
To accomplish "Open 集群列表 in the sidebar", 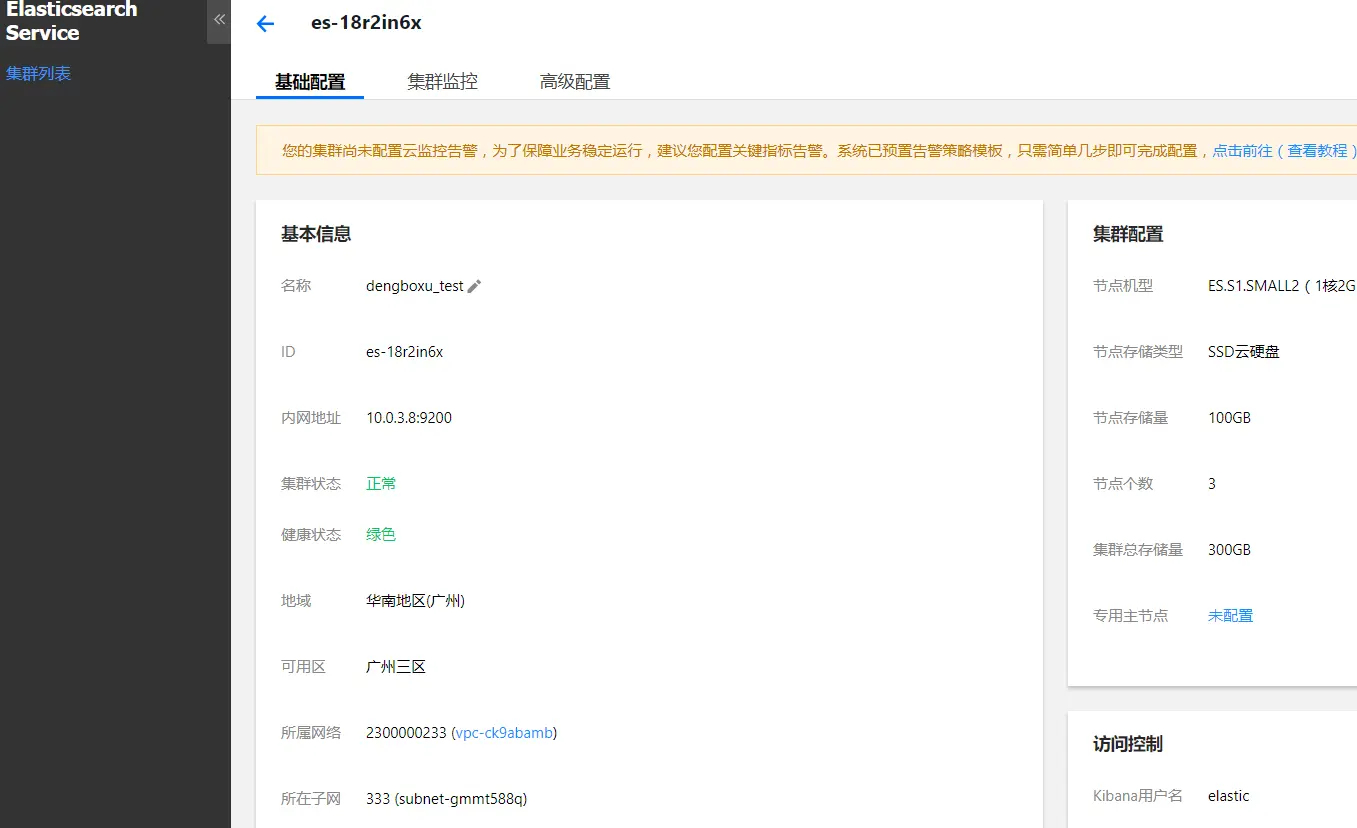I will coord(38,74).
